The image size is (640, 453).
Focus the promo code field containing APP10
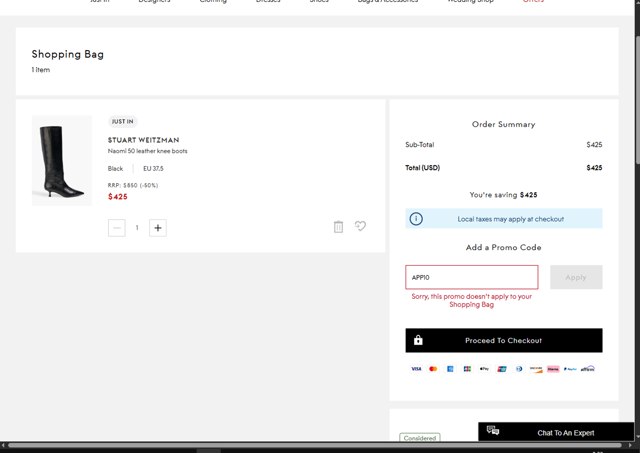[x=471, y=277]
